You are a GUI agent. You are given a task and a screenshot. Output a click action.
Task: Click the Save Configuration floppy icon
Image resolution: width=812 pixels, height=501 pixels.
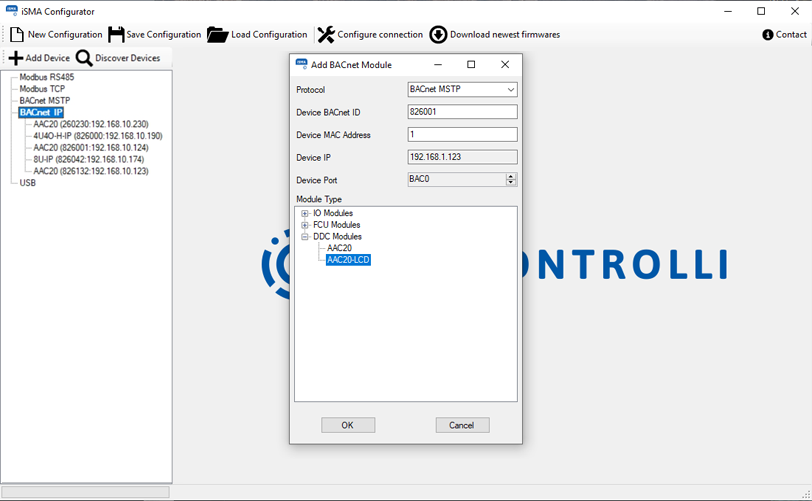coord(116,35)
